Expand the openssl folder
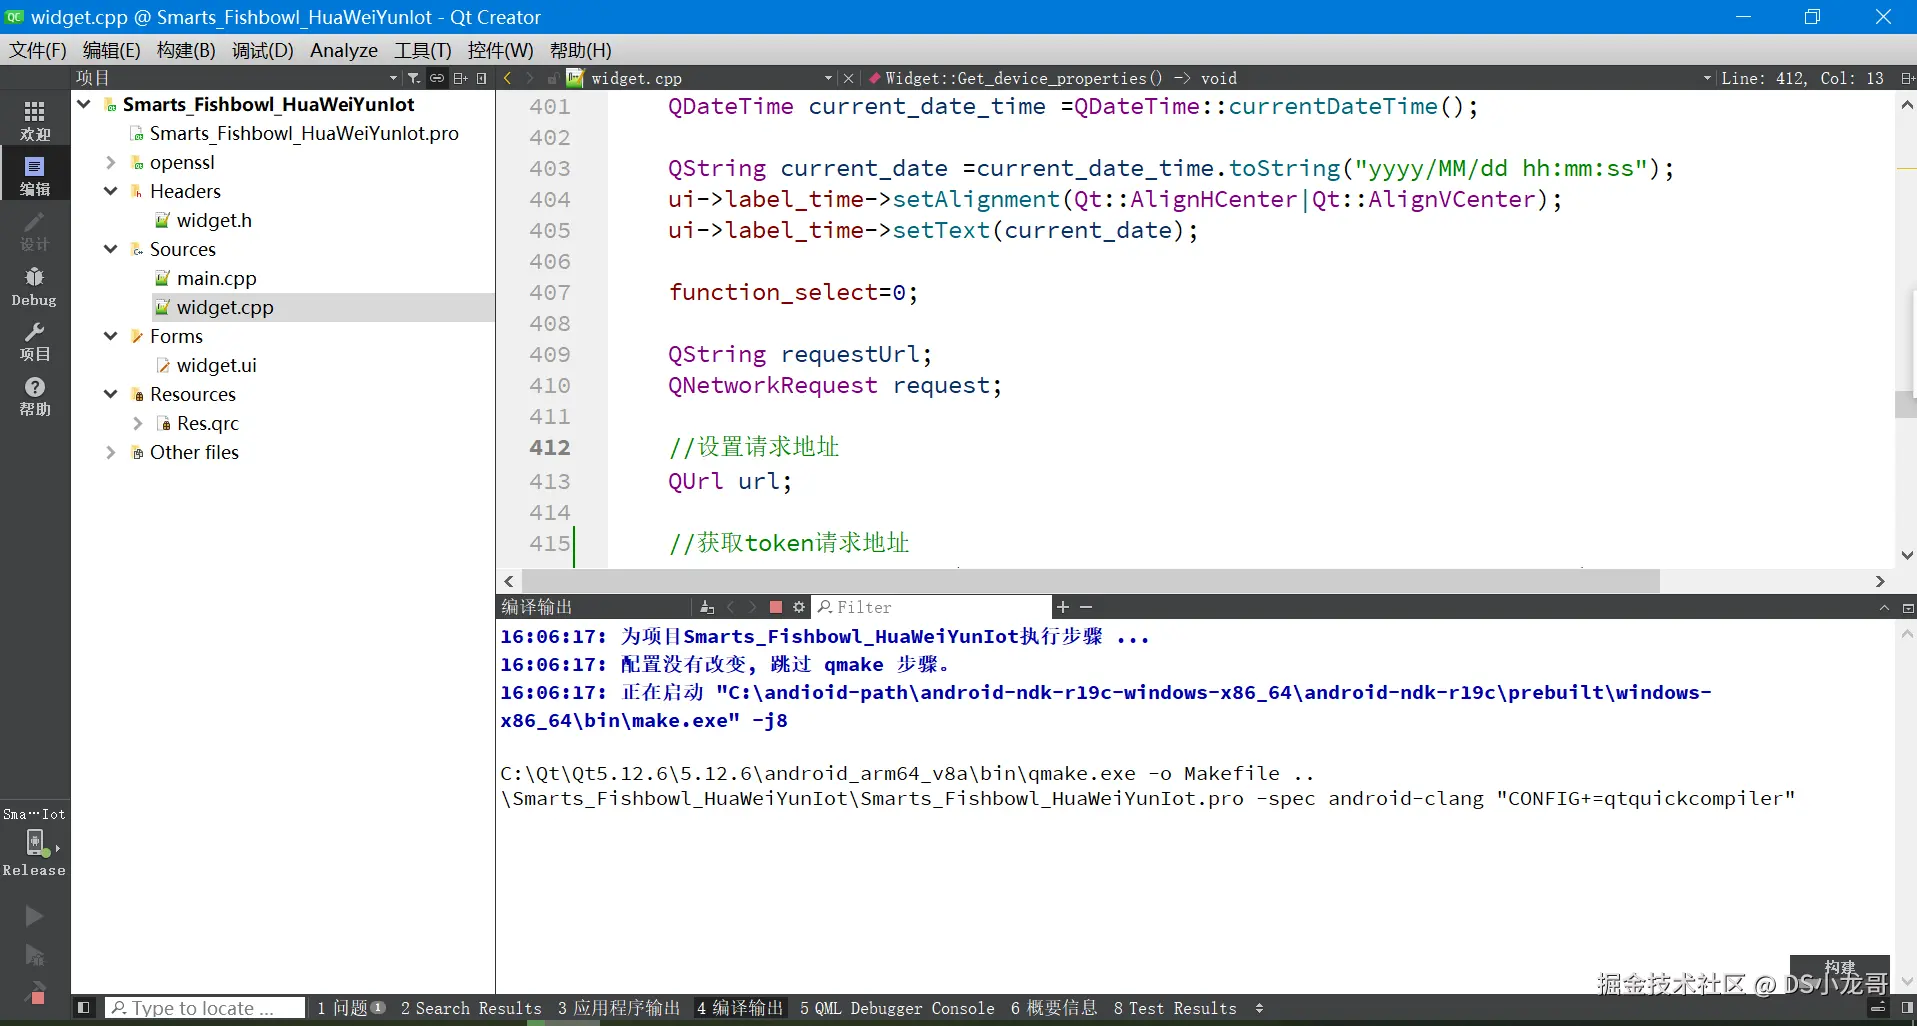Screen dimensions: 1917x1026 [x=111, y=162]
